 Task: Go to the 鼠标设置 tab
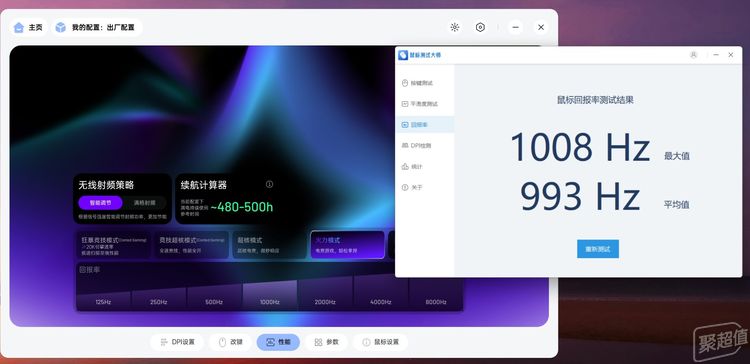(380, 342)
